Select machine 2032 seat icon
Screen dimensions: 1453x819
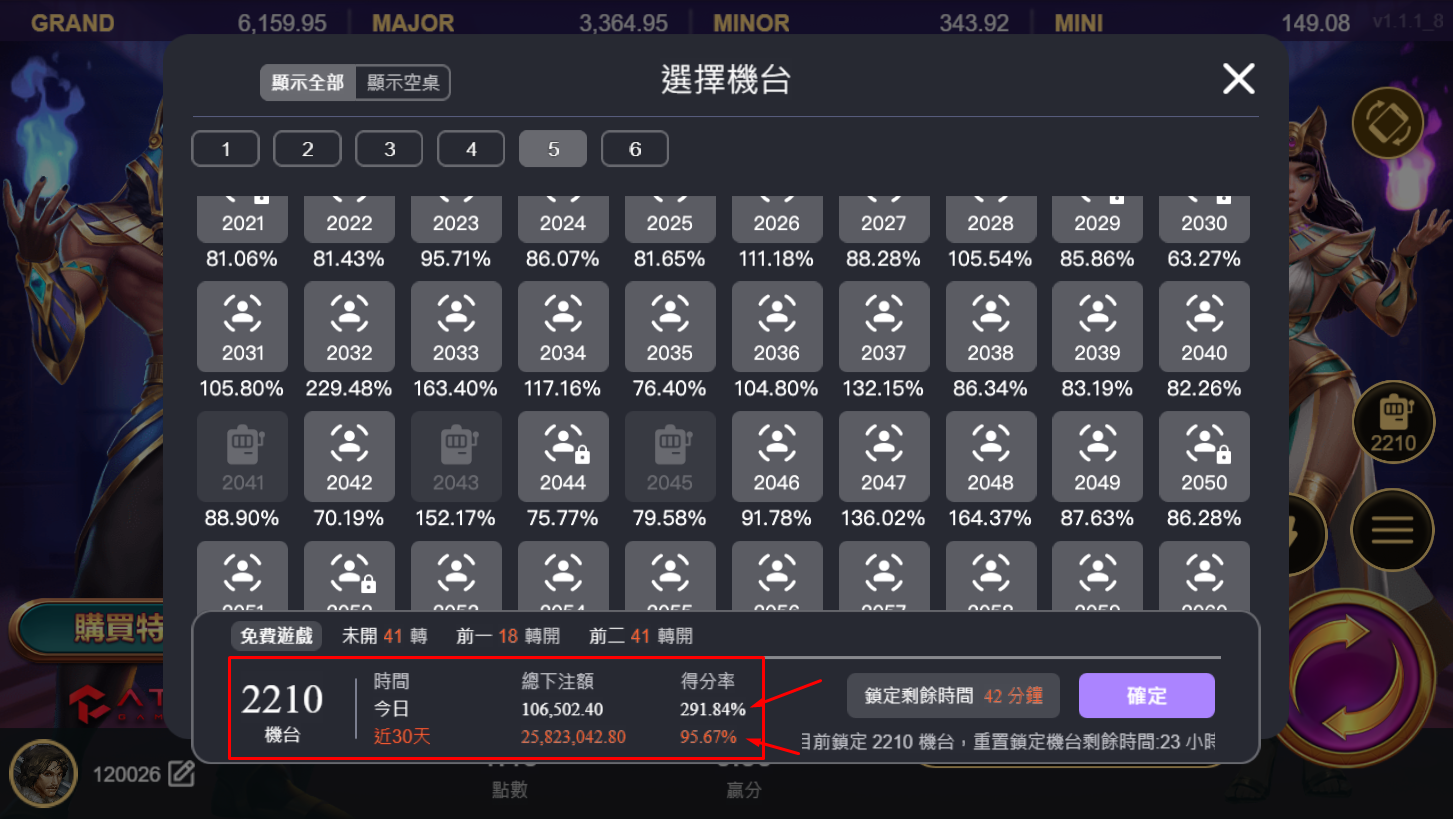click(349, 326)
